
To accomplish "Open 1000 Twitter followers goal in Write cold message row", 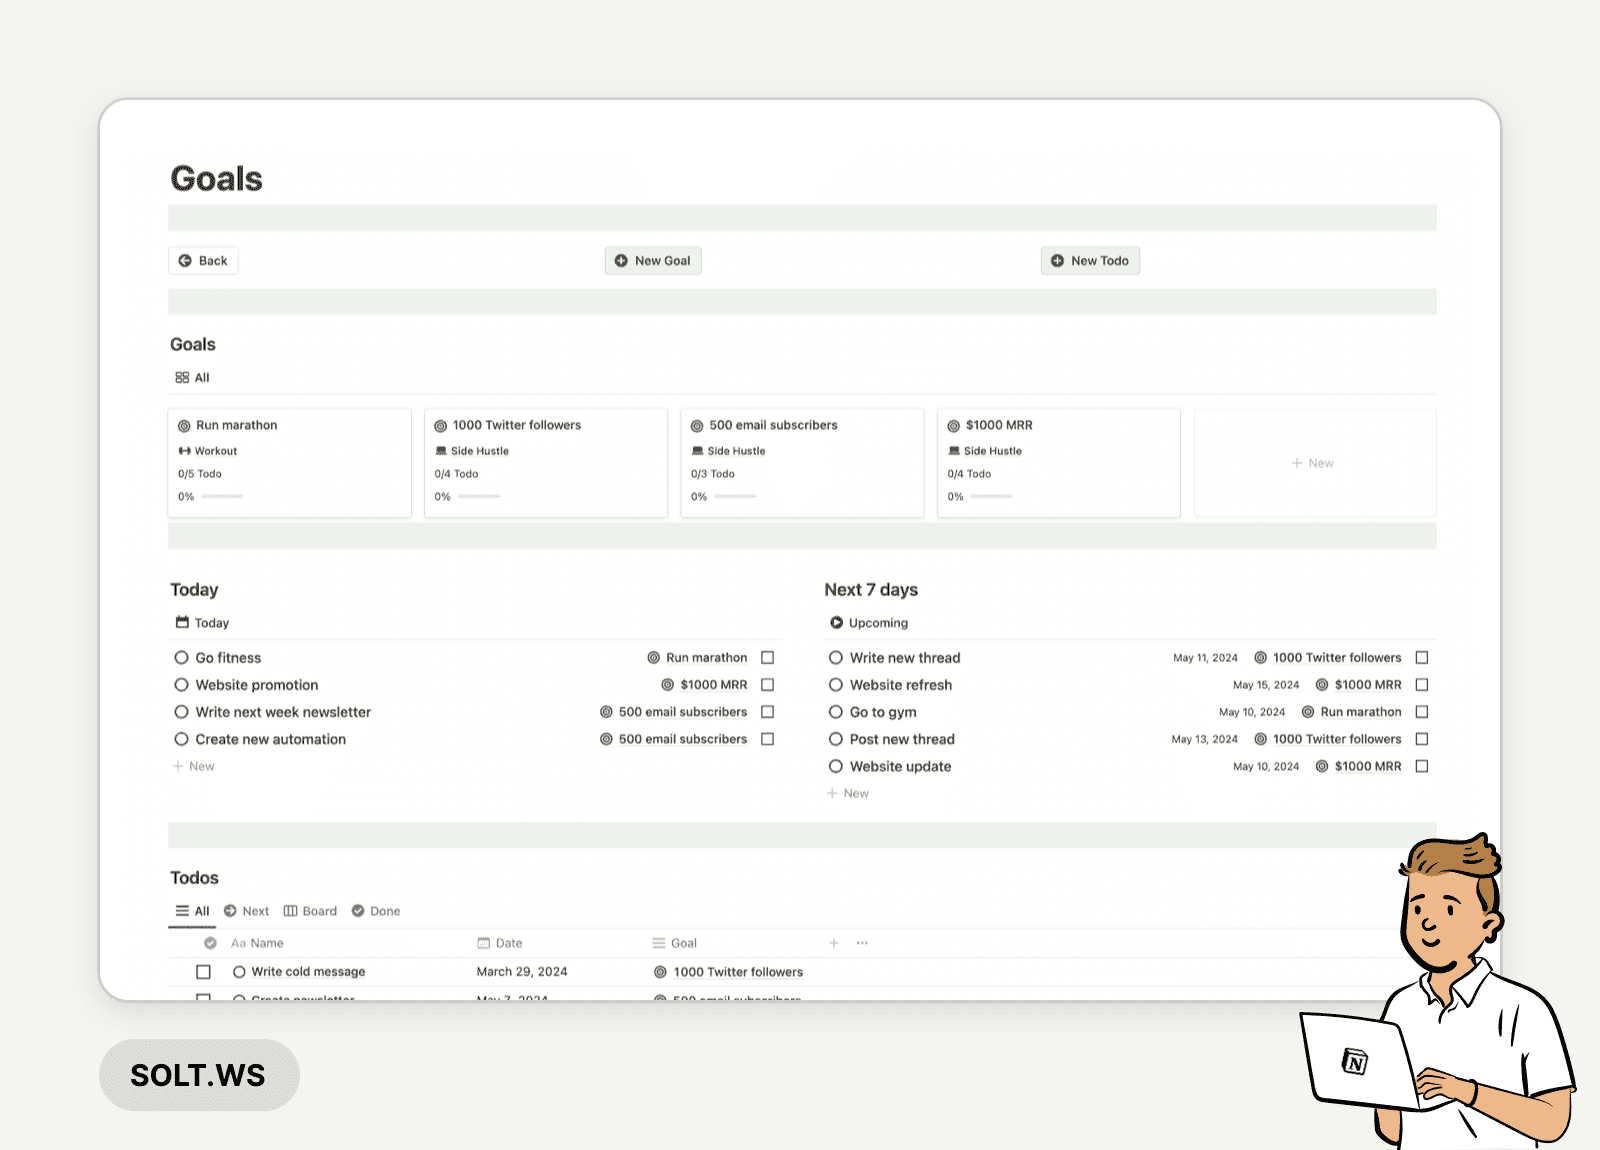I will point(728,972).
